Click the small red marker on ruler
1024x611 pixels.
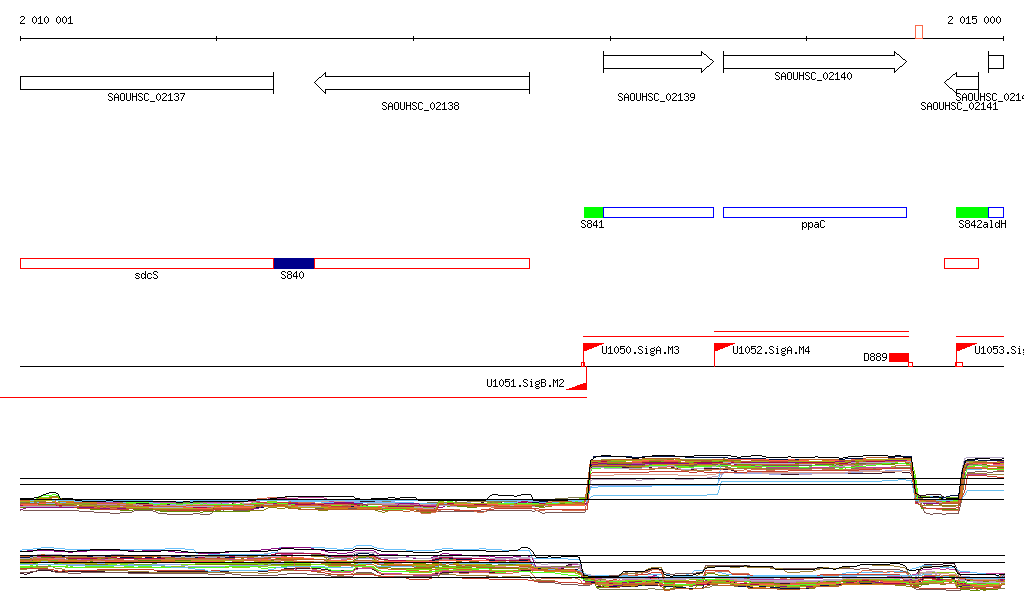point(919,32)
